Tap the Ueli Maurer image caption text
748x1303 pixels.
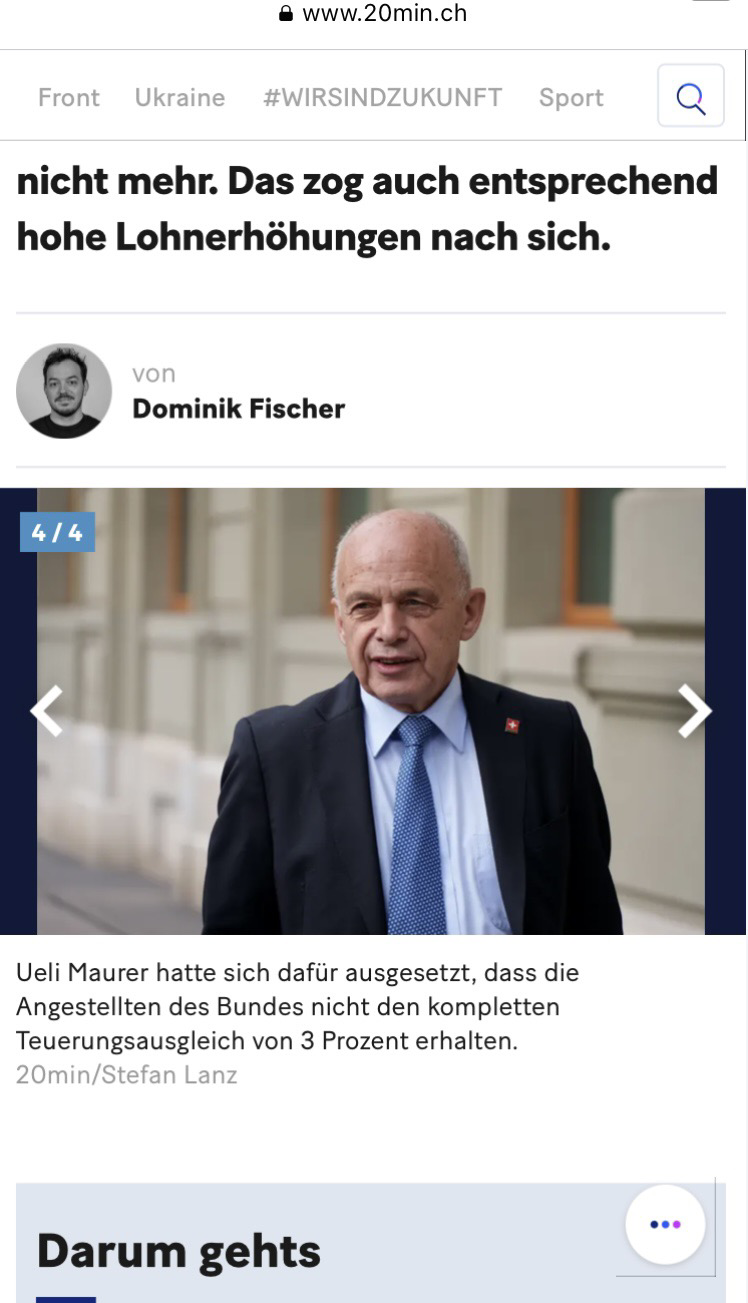click(x=297, y=1006)
